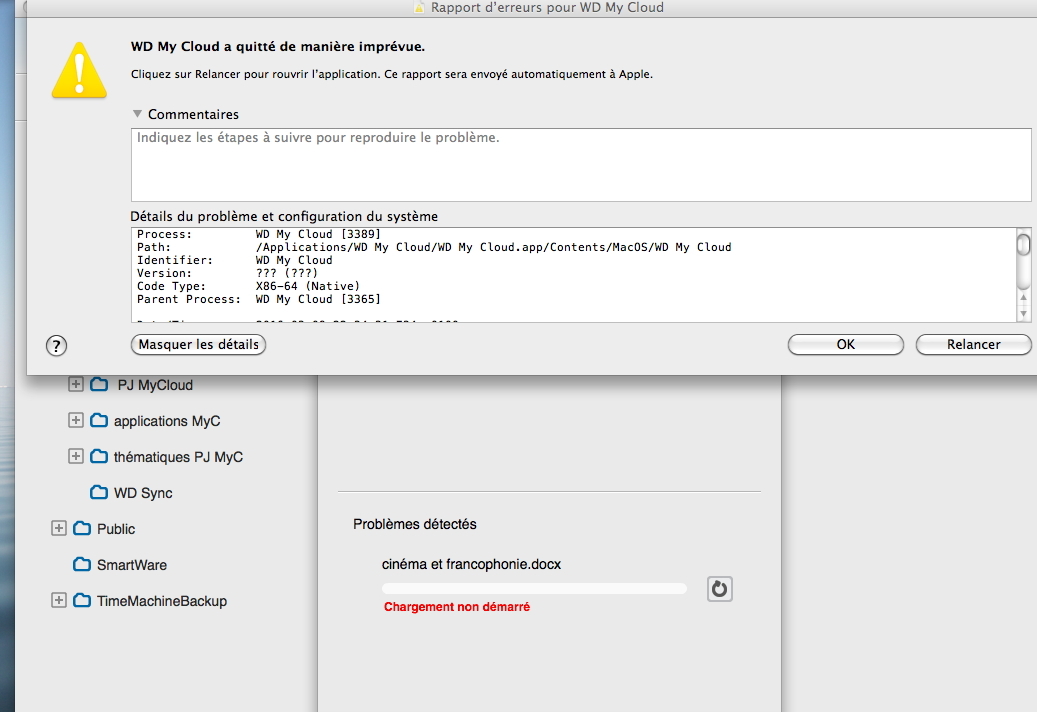
Task: Click the 'Chargement non démarré' status text
Action: 457,607
